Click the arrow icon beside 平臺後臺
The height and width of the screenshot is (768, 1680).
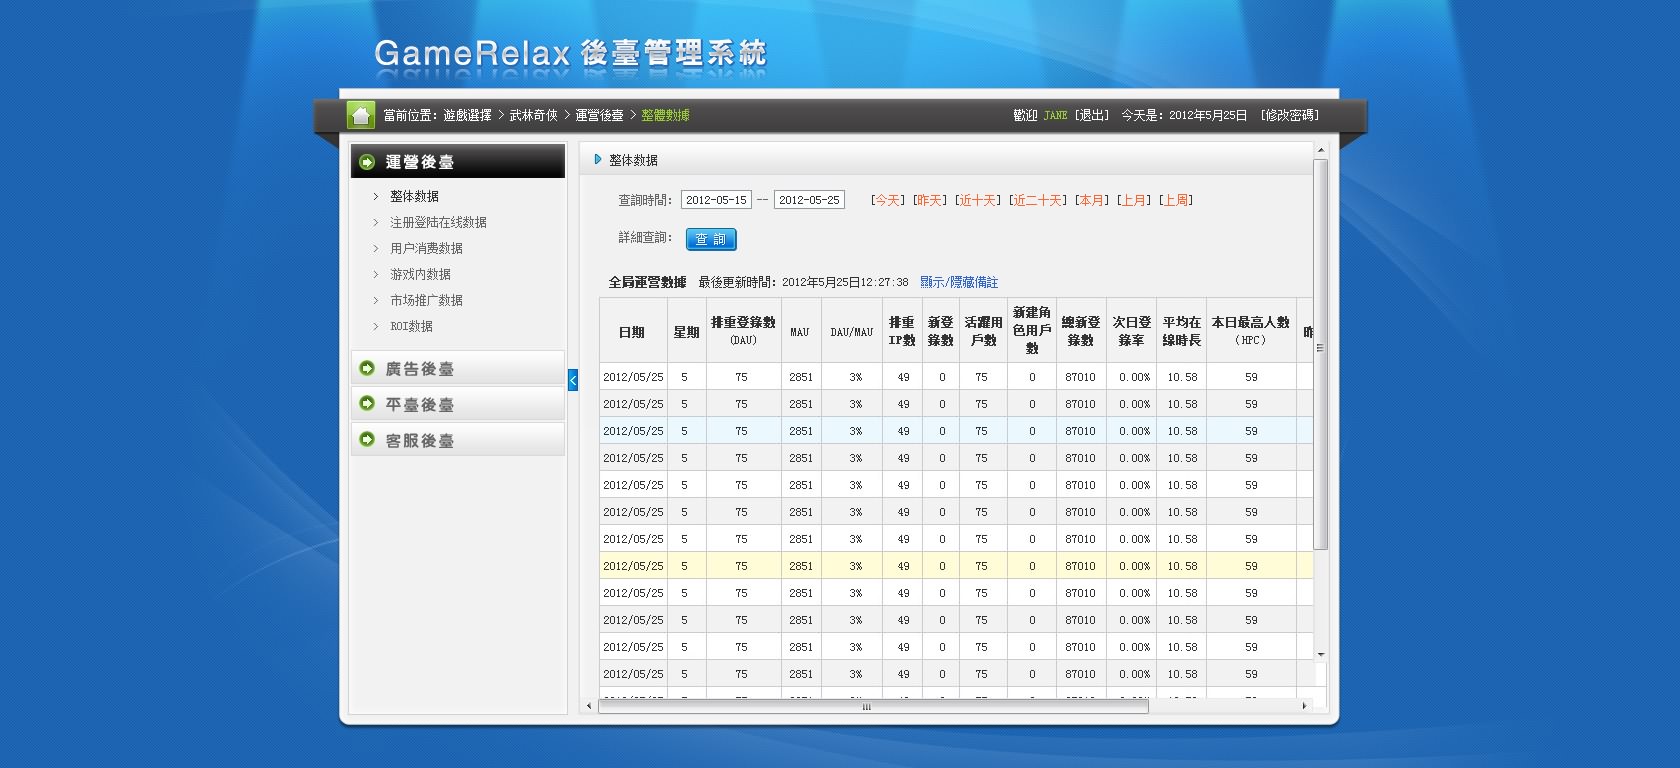coord(367,404)
